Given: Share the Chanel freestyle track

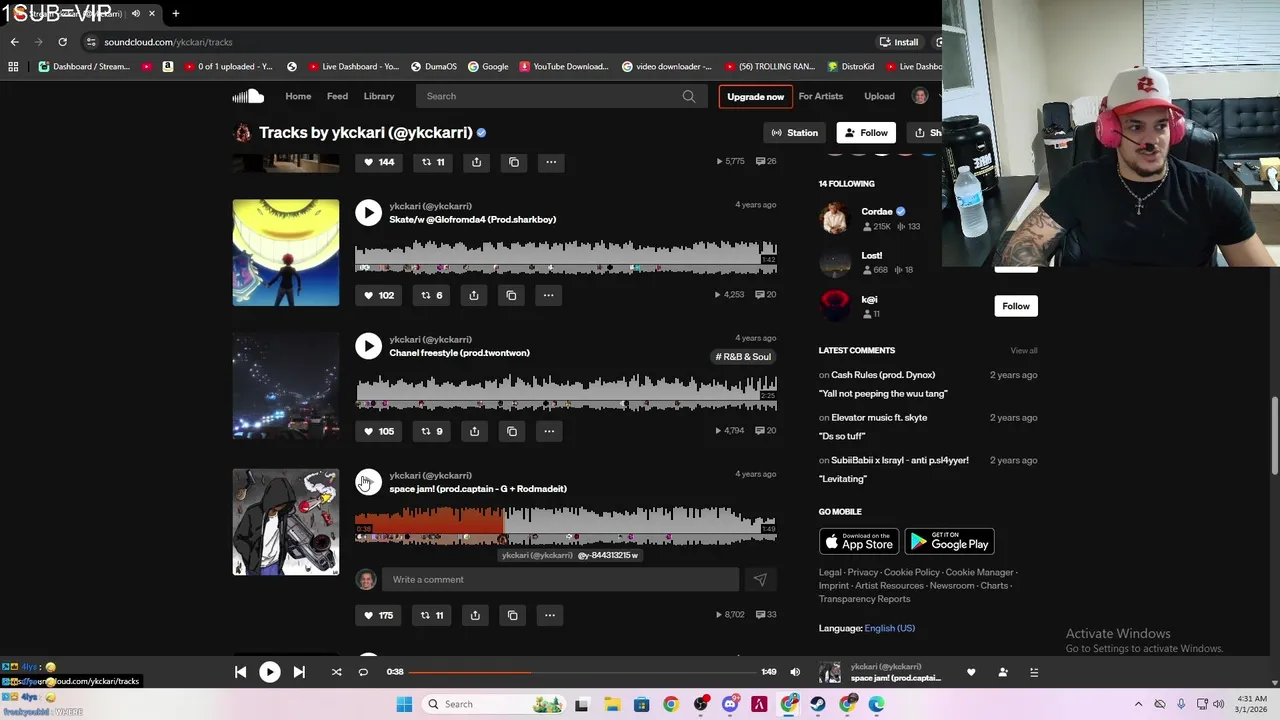Looking at the screenshot, I should [474, 431].
